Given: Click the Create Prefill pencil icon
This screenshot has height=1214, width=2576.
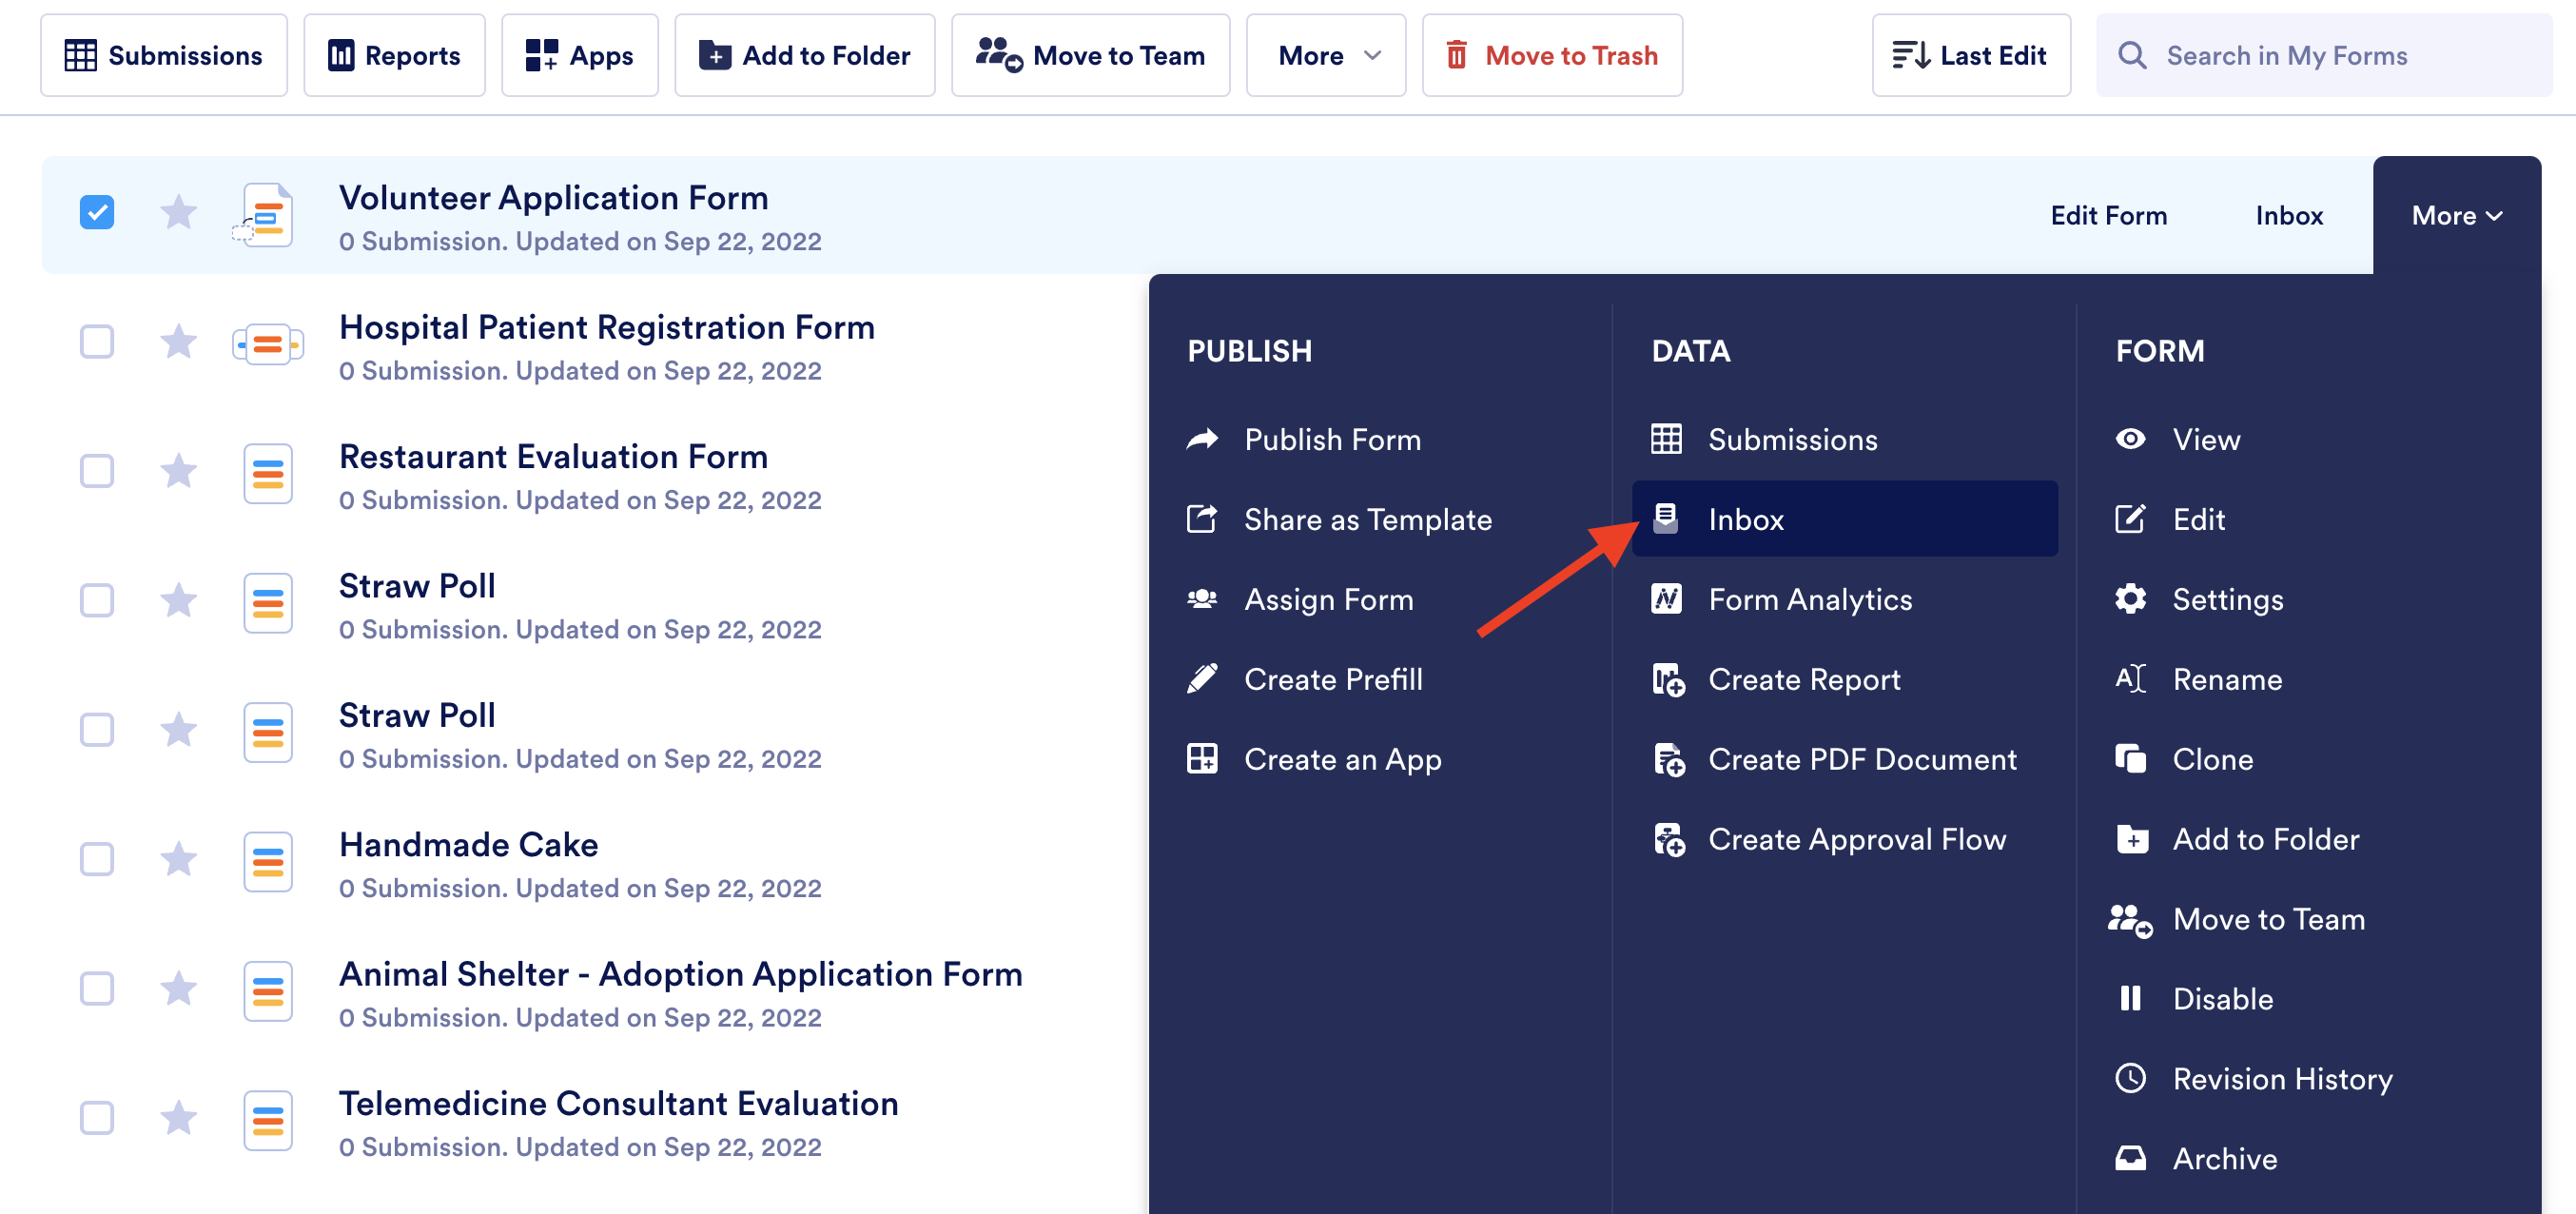Looking at the screenshot, I should tap(1202, 679).
